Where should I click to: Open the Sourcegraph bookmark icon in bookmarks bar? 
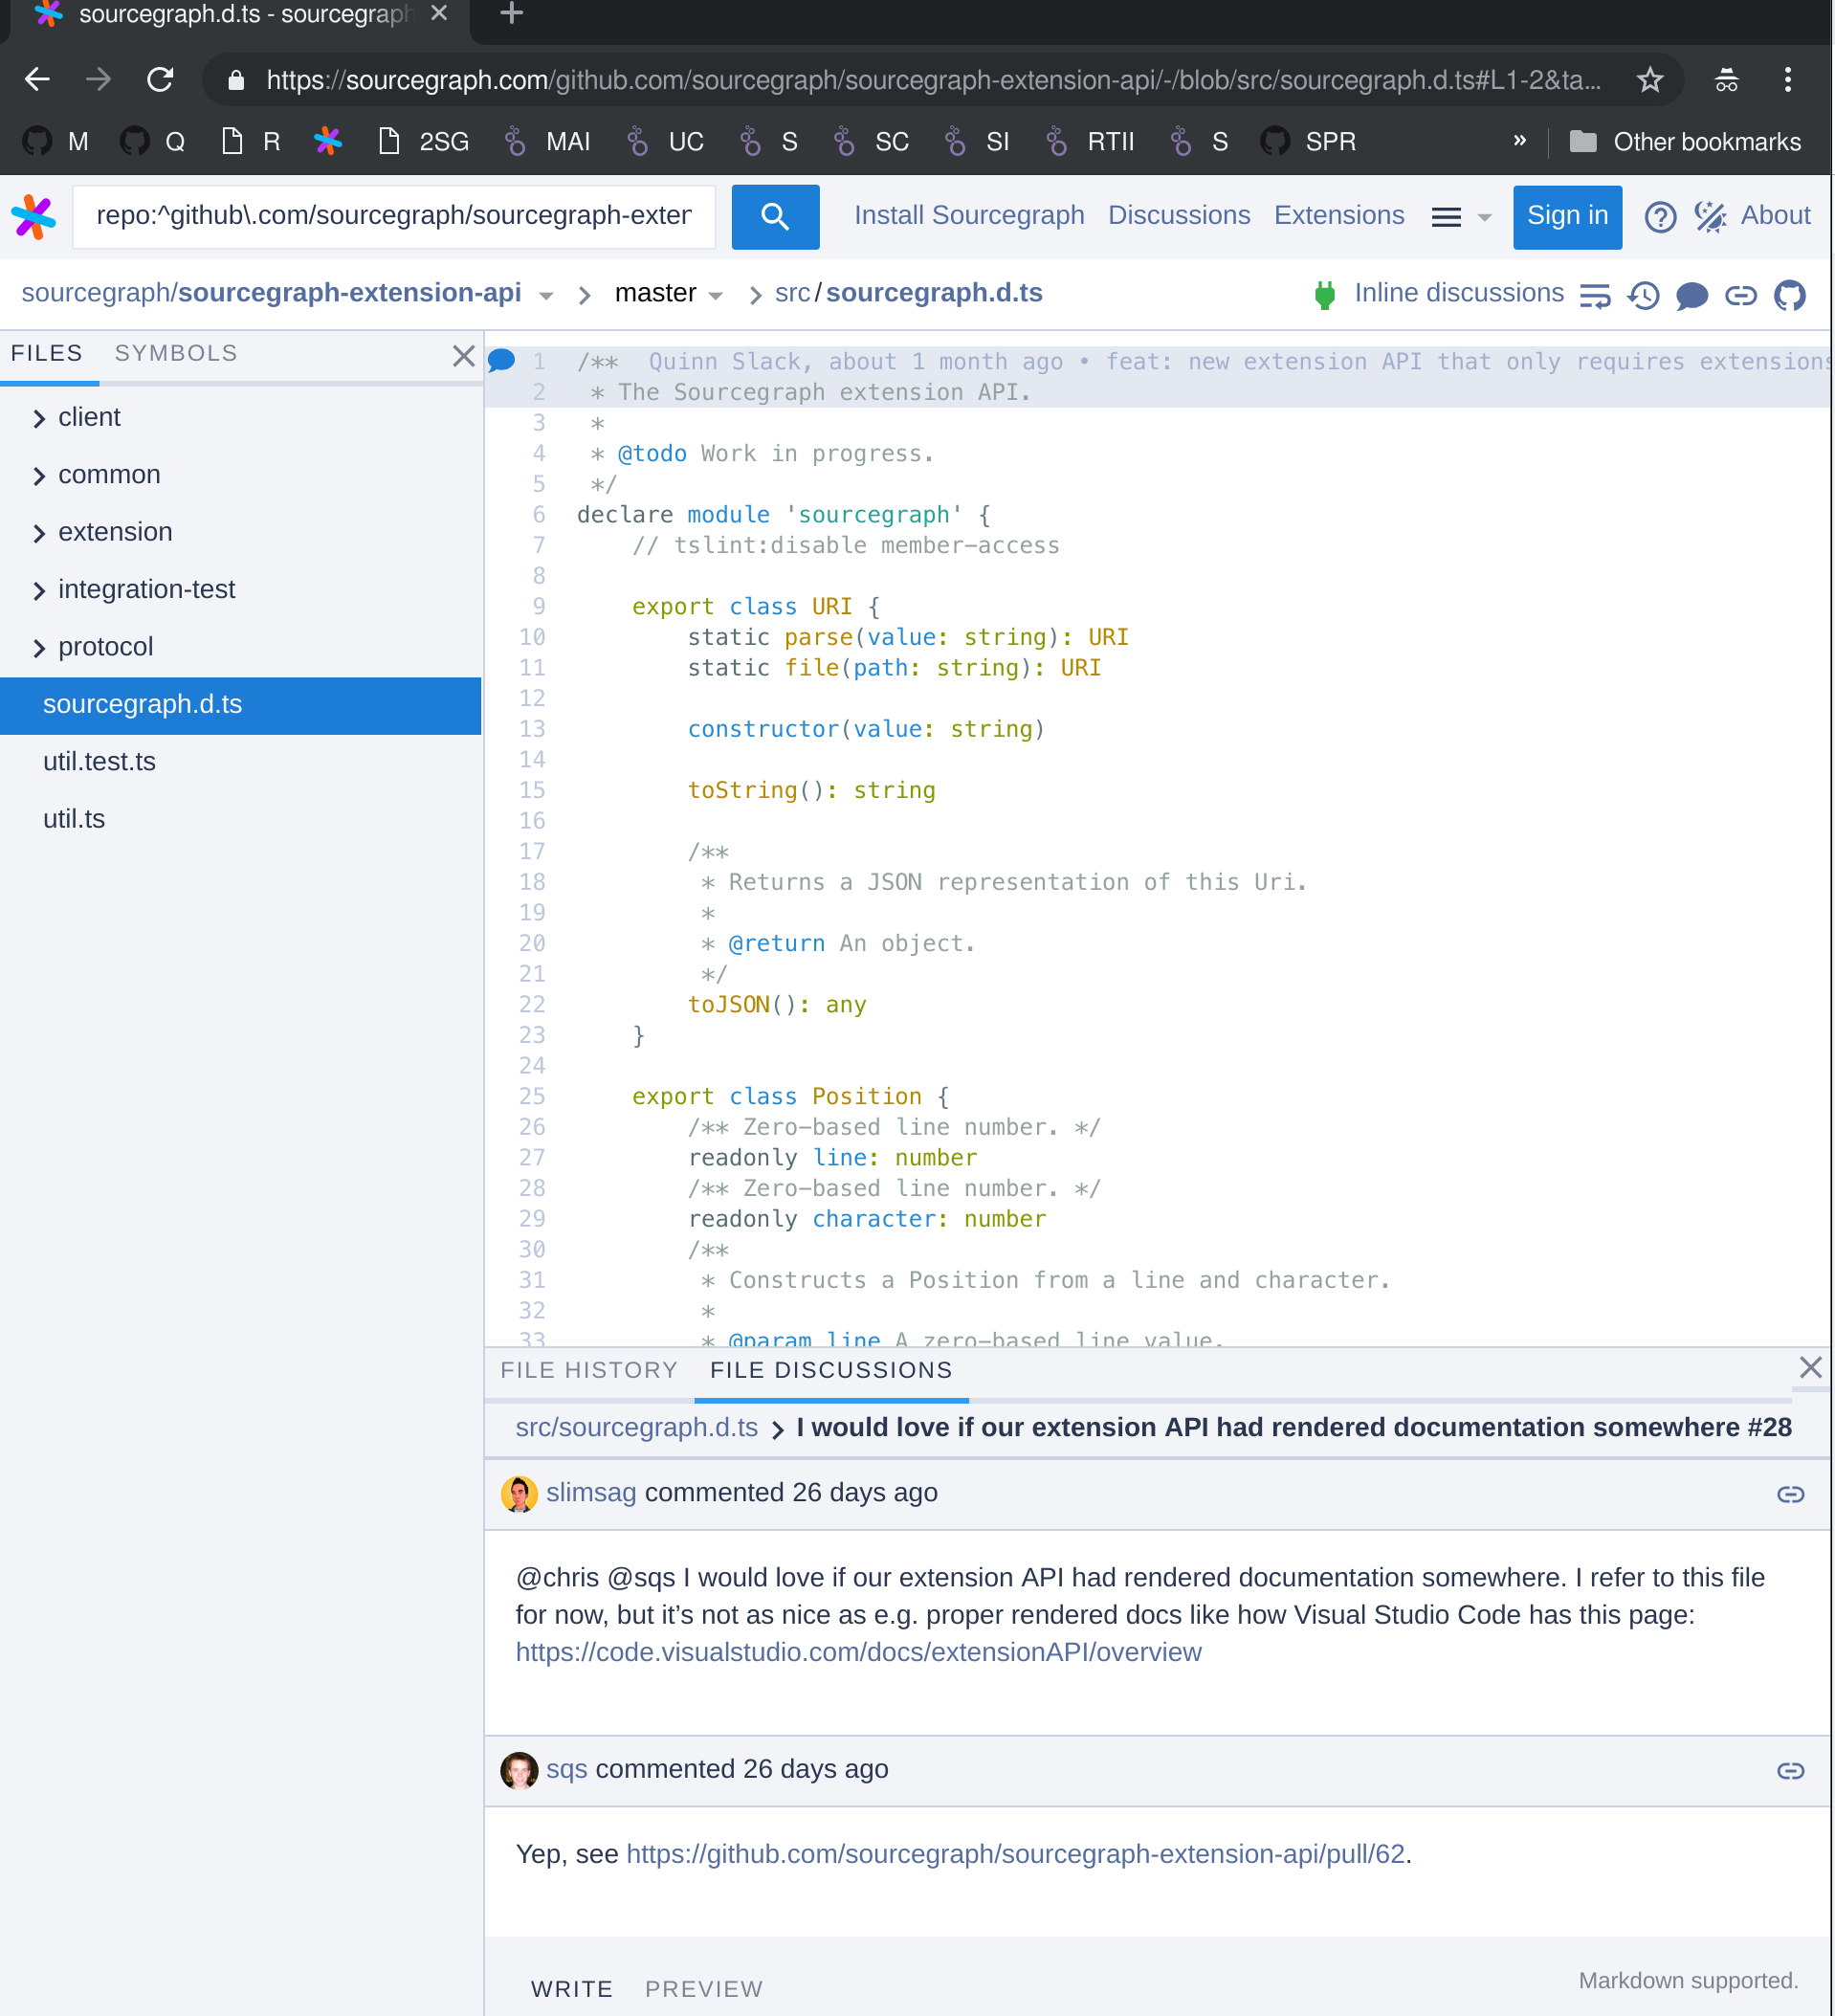tap(328, 142)
